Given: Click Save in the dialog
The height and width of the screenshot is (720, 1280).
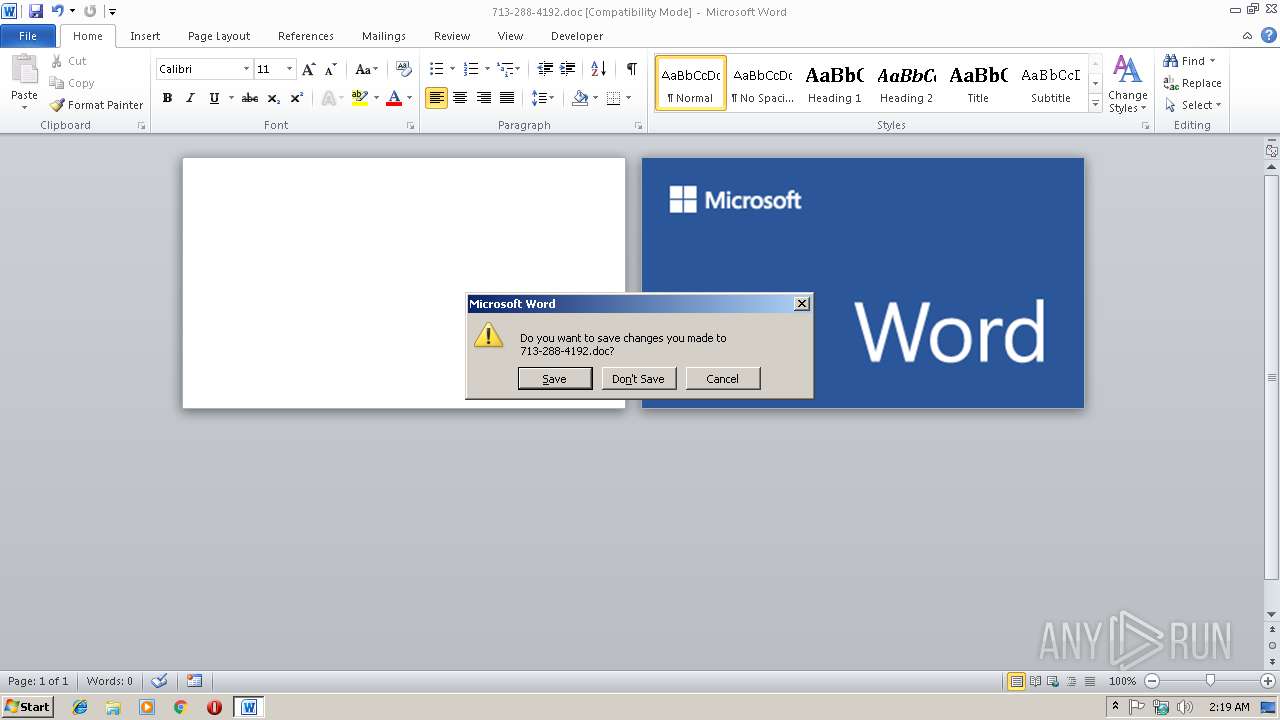Looking at the screenshot, I should [x=555, y=379].
